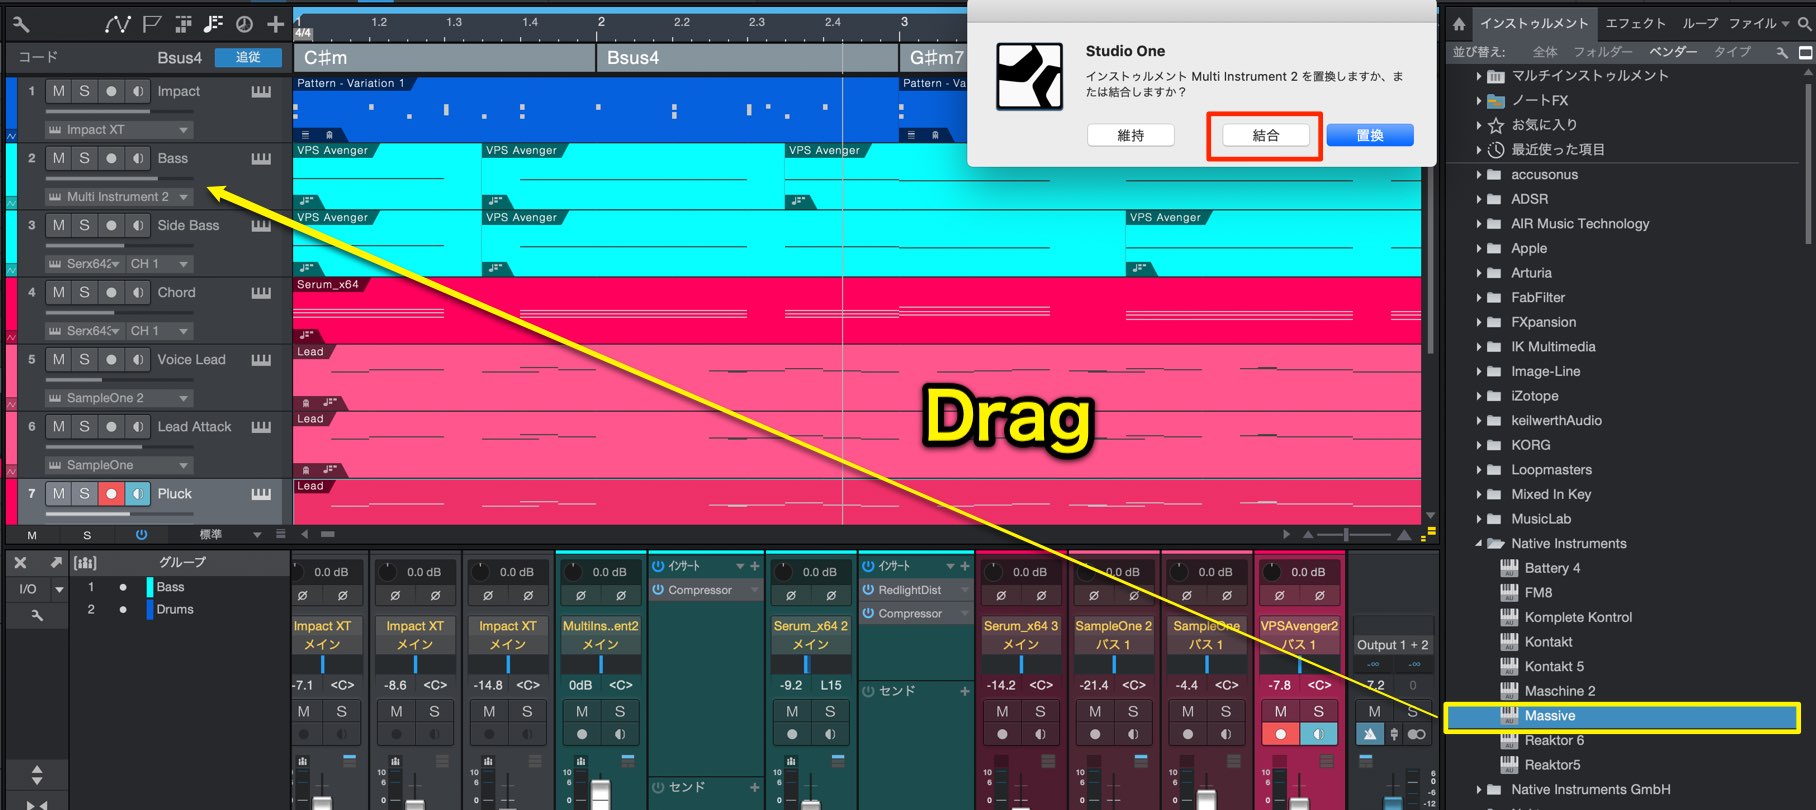The width and height of the screenshot is (1816, 810).
Task: Open instrument editor keyboard icon on Bass track
Action: point(261,158)
